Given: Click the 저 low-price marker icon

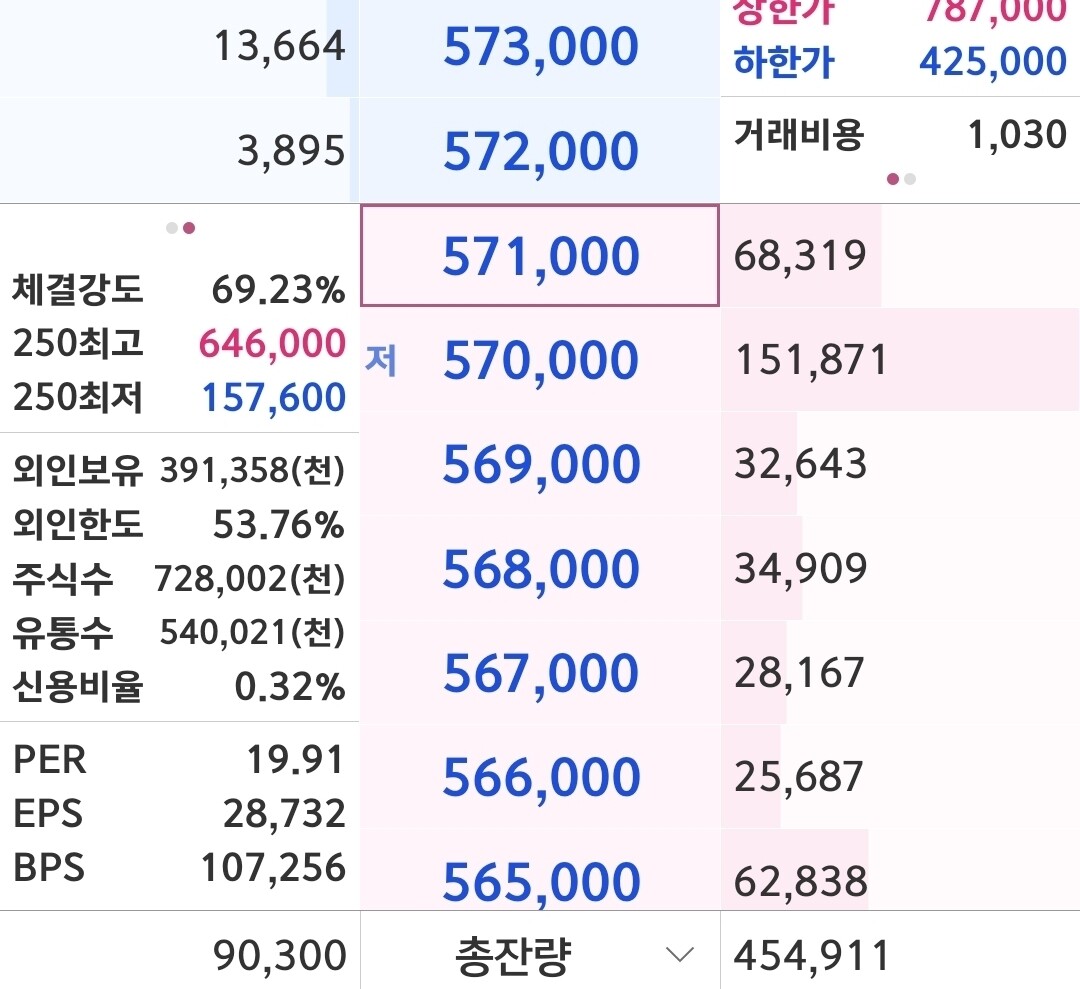Looking at the screenshot, I should point(381,361).
